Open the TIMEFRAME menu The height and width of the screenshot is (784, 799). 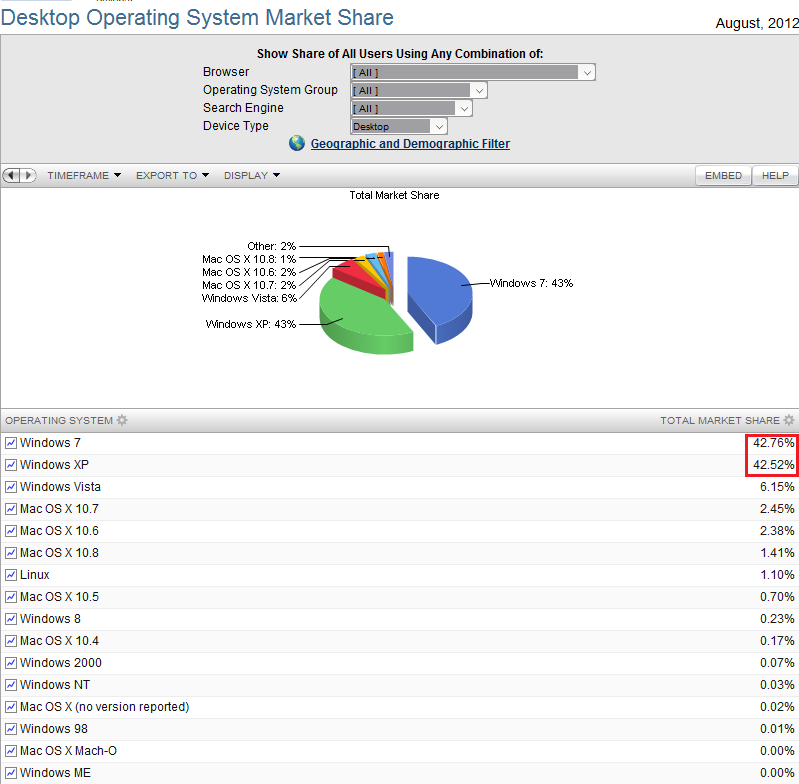pyautogui.click(x=84, y=175)
